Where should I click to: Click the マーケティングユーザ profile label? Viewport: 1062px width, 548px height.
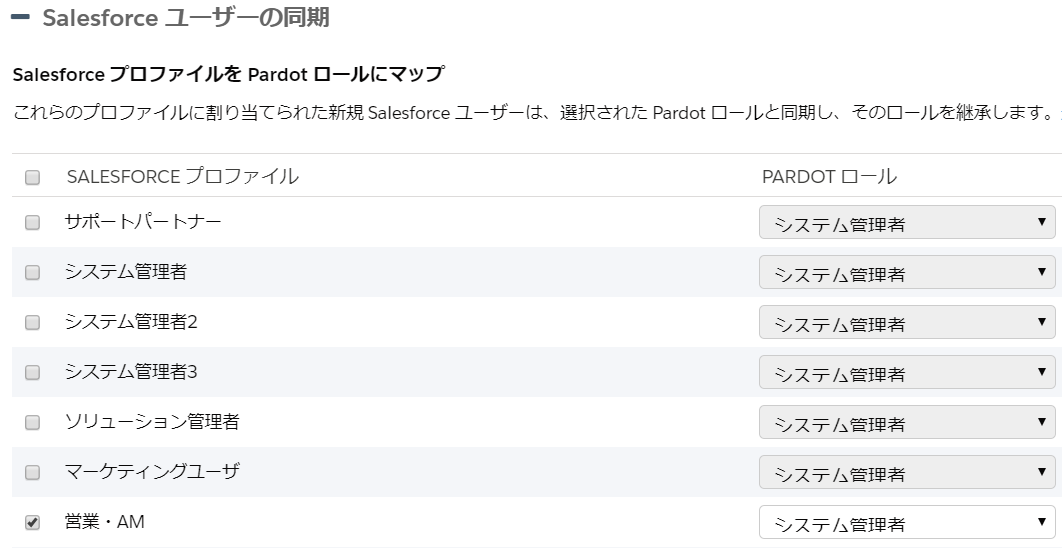pyautogui.click(x=152, y=471)
